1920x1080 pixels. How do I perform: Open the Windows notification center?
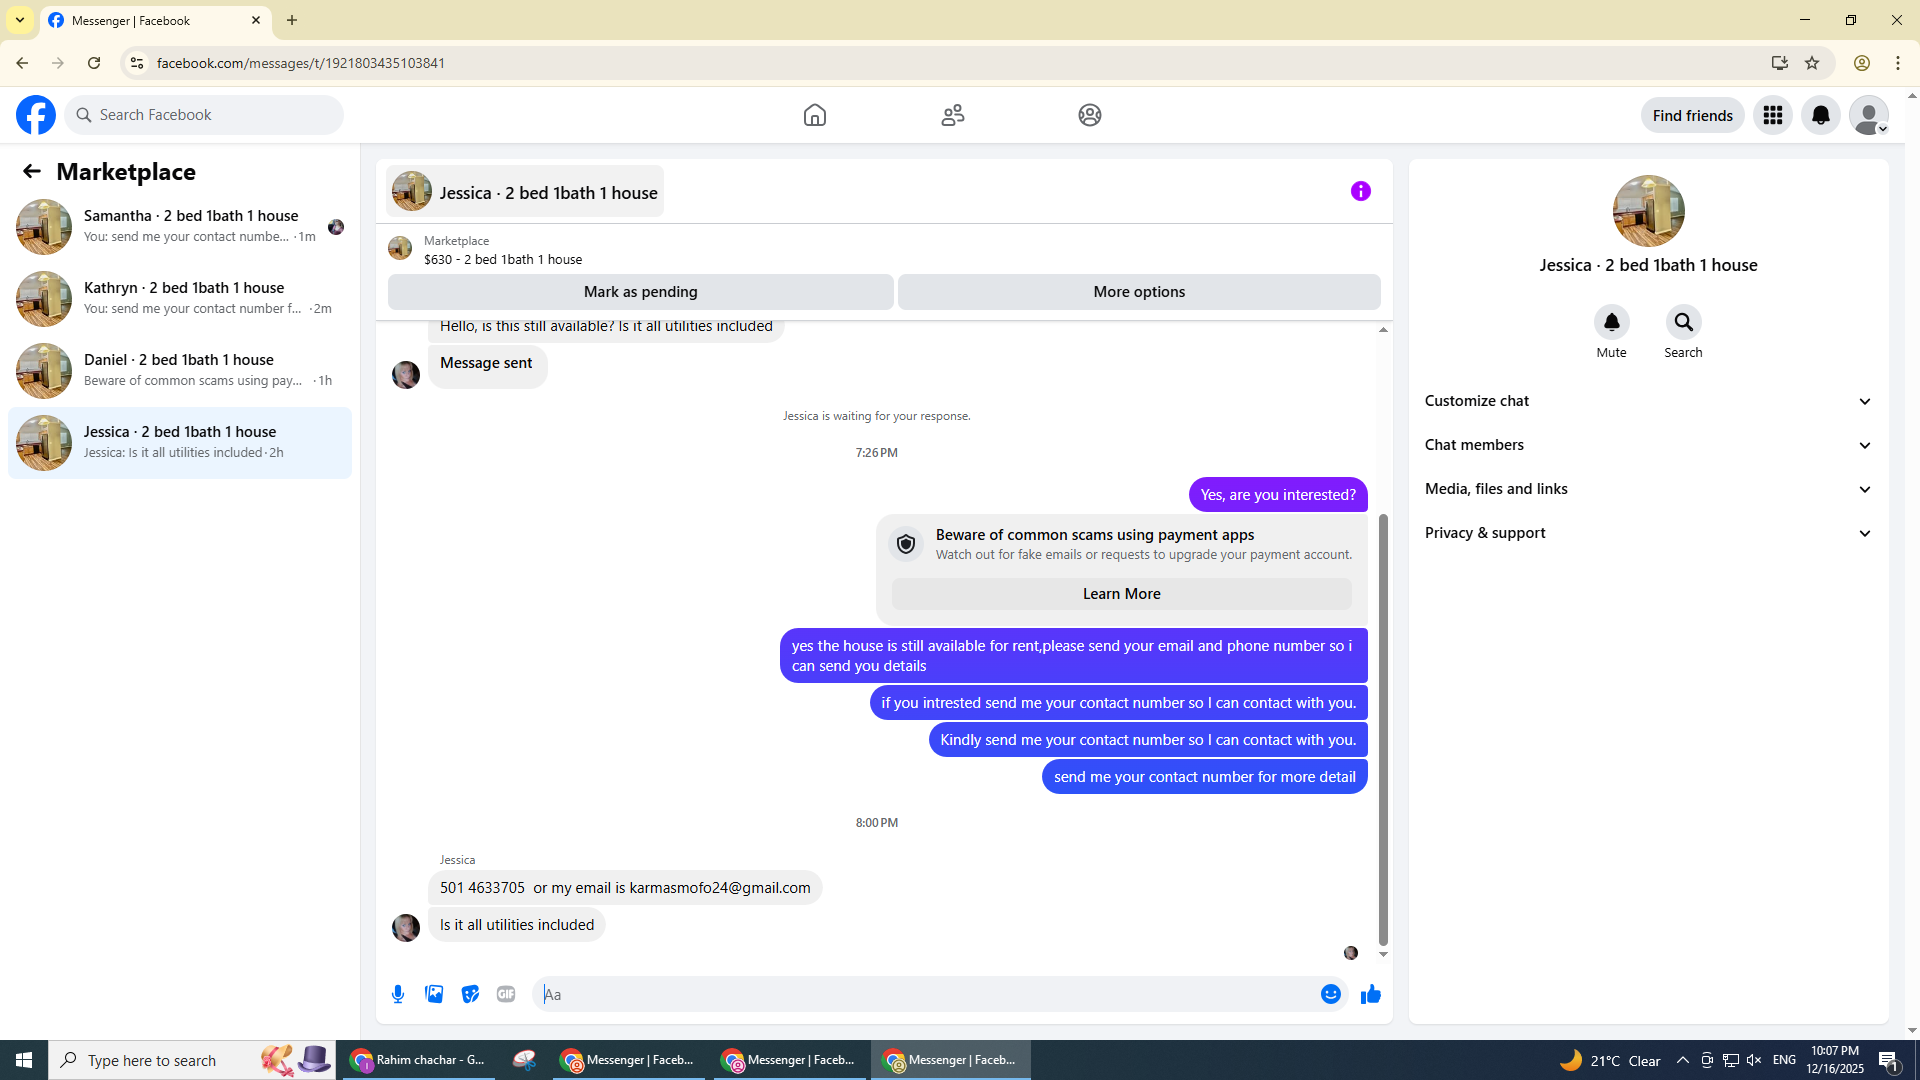tap(1889, 1060)
